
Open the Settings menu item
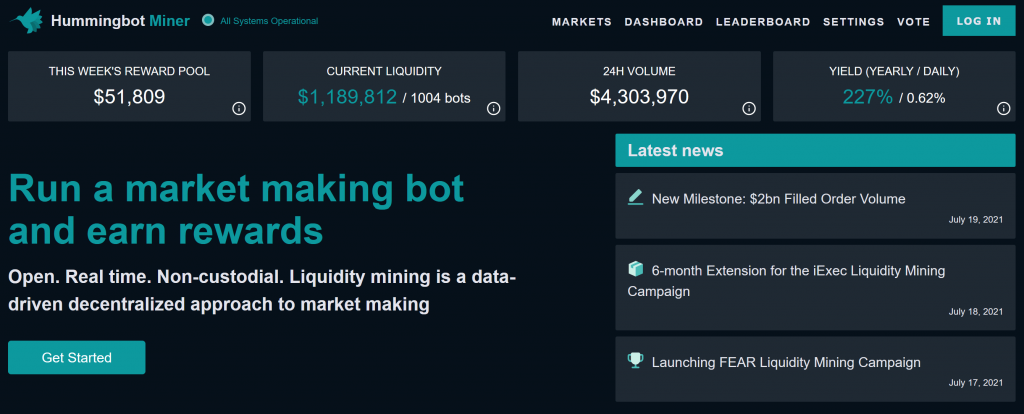click(854, 22)
